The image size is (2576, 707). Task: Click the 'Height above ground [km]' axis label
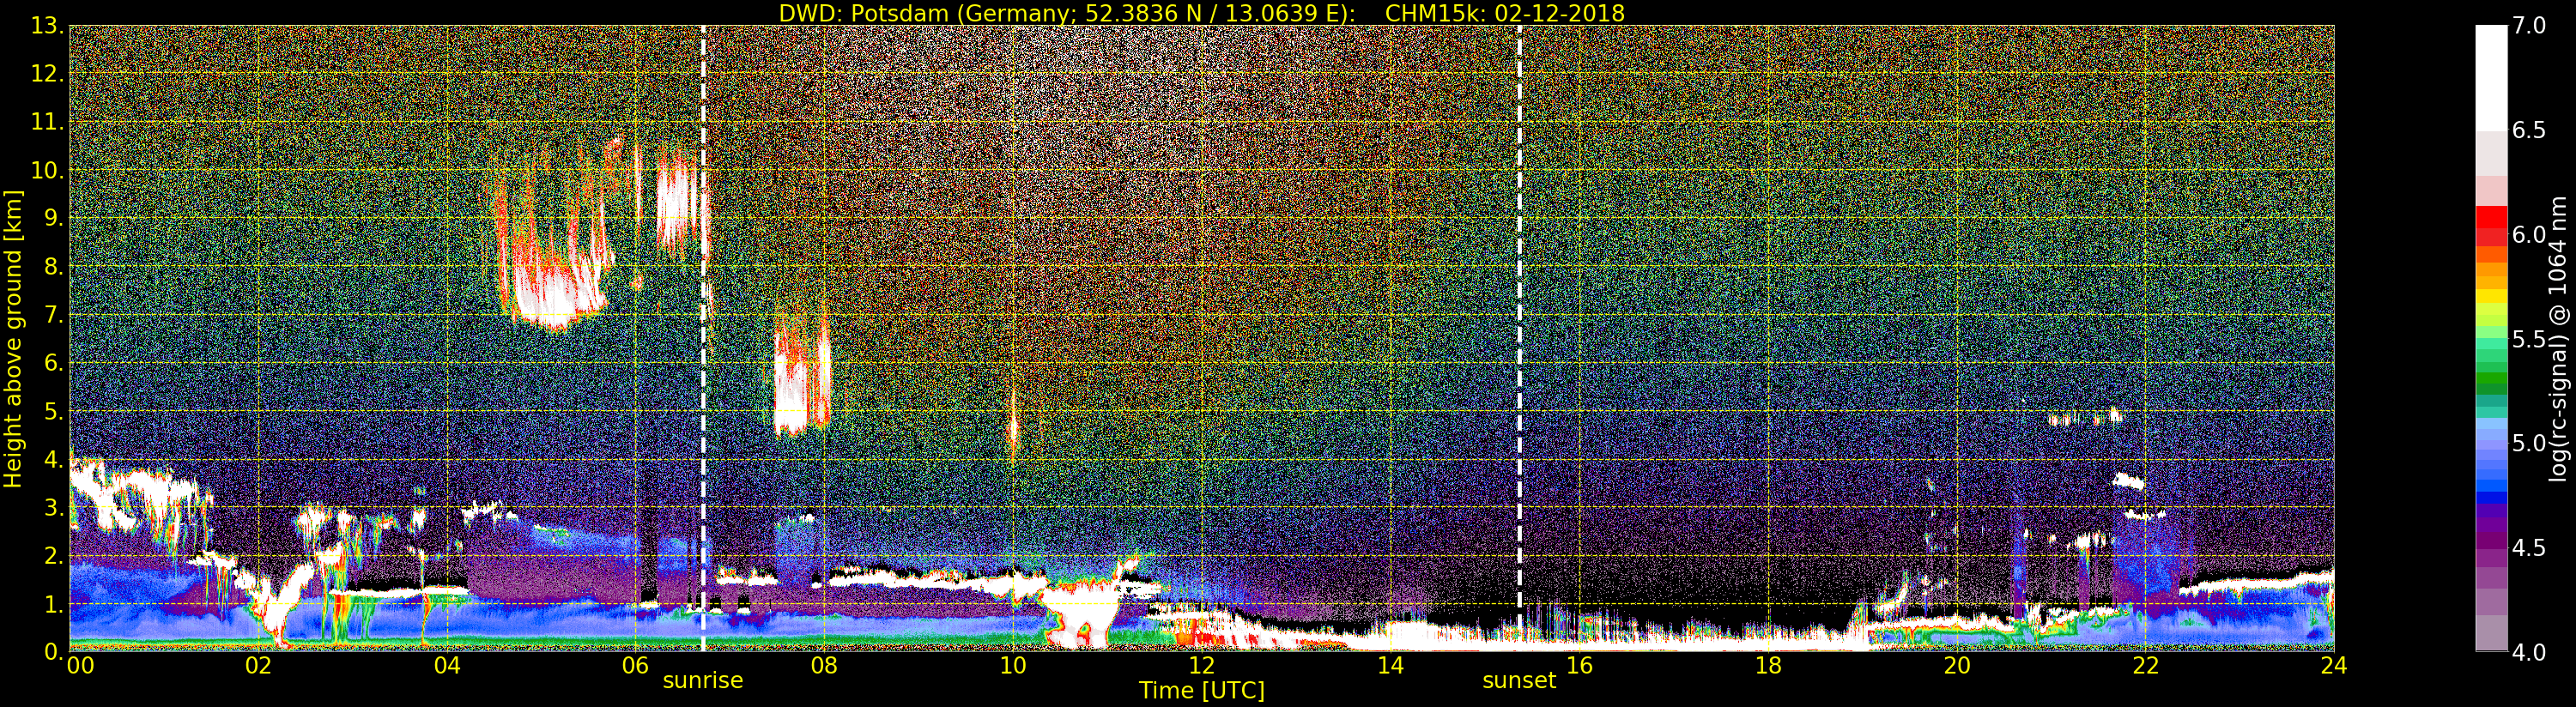(x=13, y=338)
